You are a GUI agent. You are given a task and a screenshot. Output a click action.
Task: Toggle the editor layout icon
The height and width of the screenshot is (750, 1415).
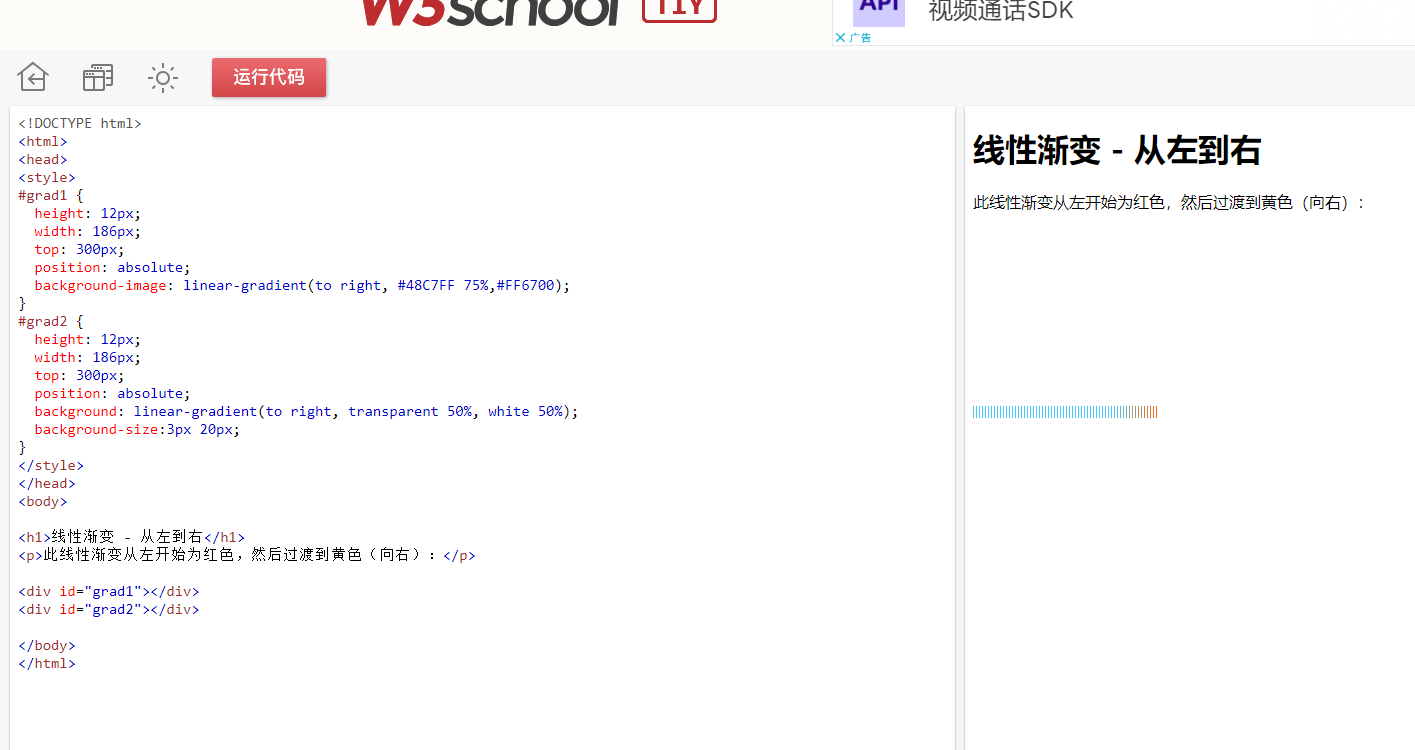tap(98, 77)
